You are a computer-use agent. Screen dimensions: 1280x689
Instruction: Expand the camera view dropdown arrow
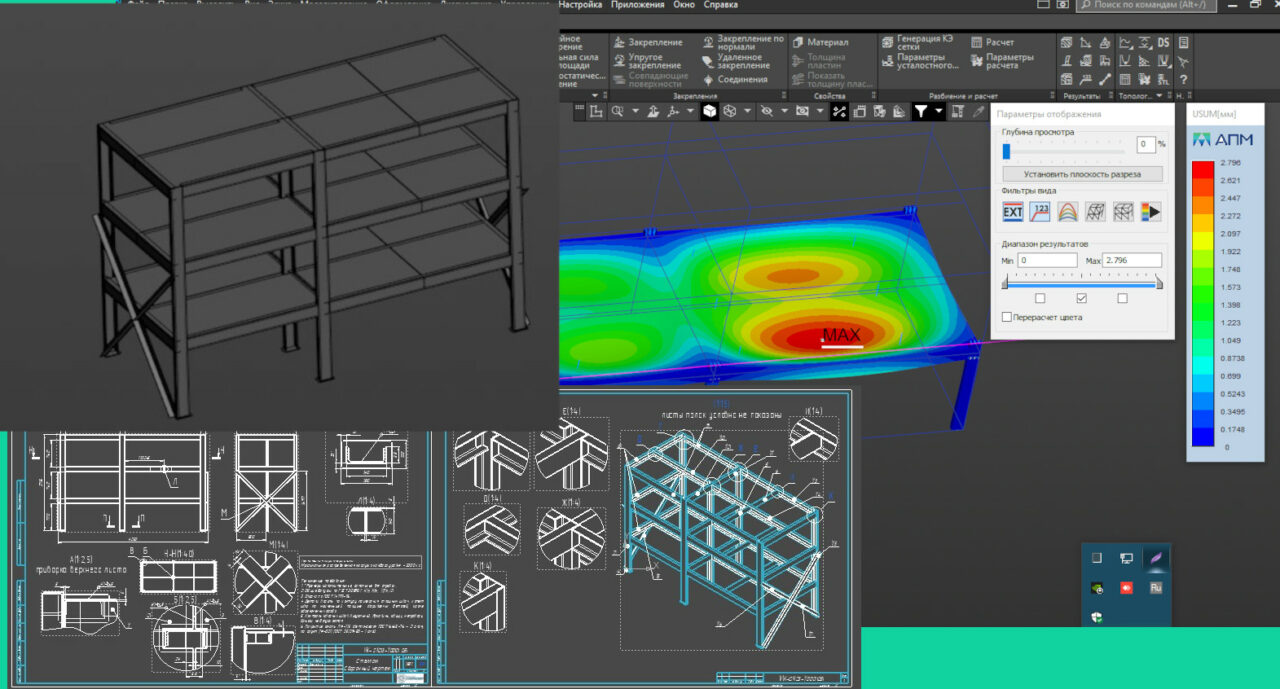[820, 111]
